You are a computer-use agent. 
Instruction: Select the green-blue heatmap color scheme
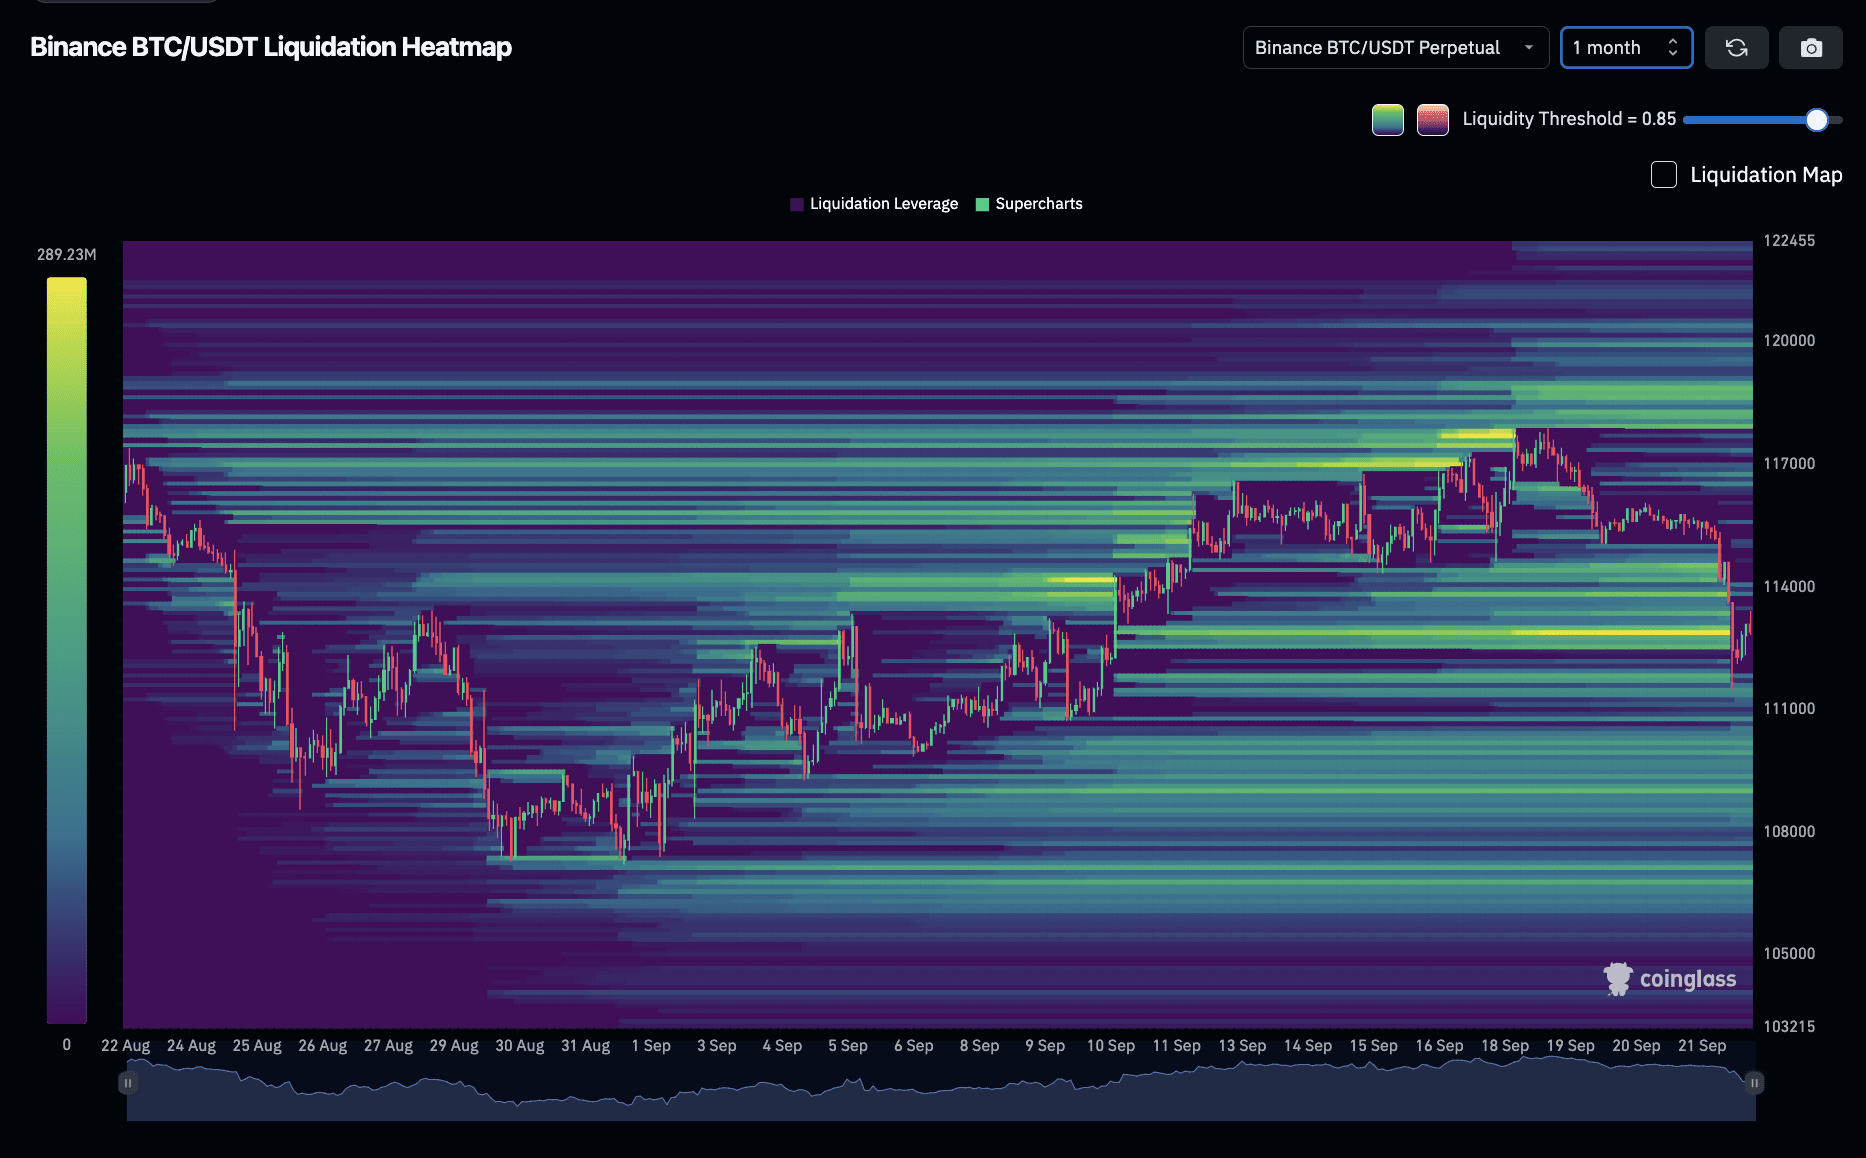click(x=1388, y=120)
